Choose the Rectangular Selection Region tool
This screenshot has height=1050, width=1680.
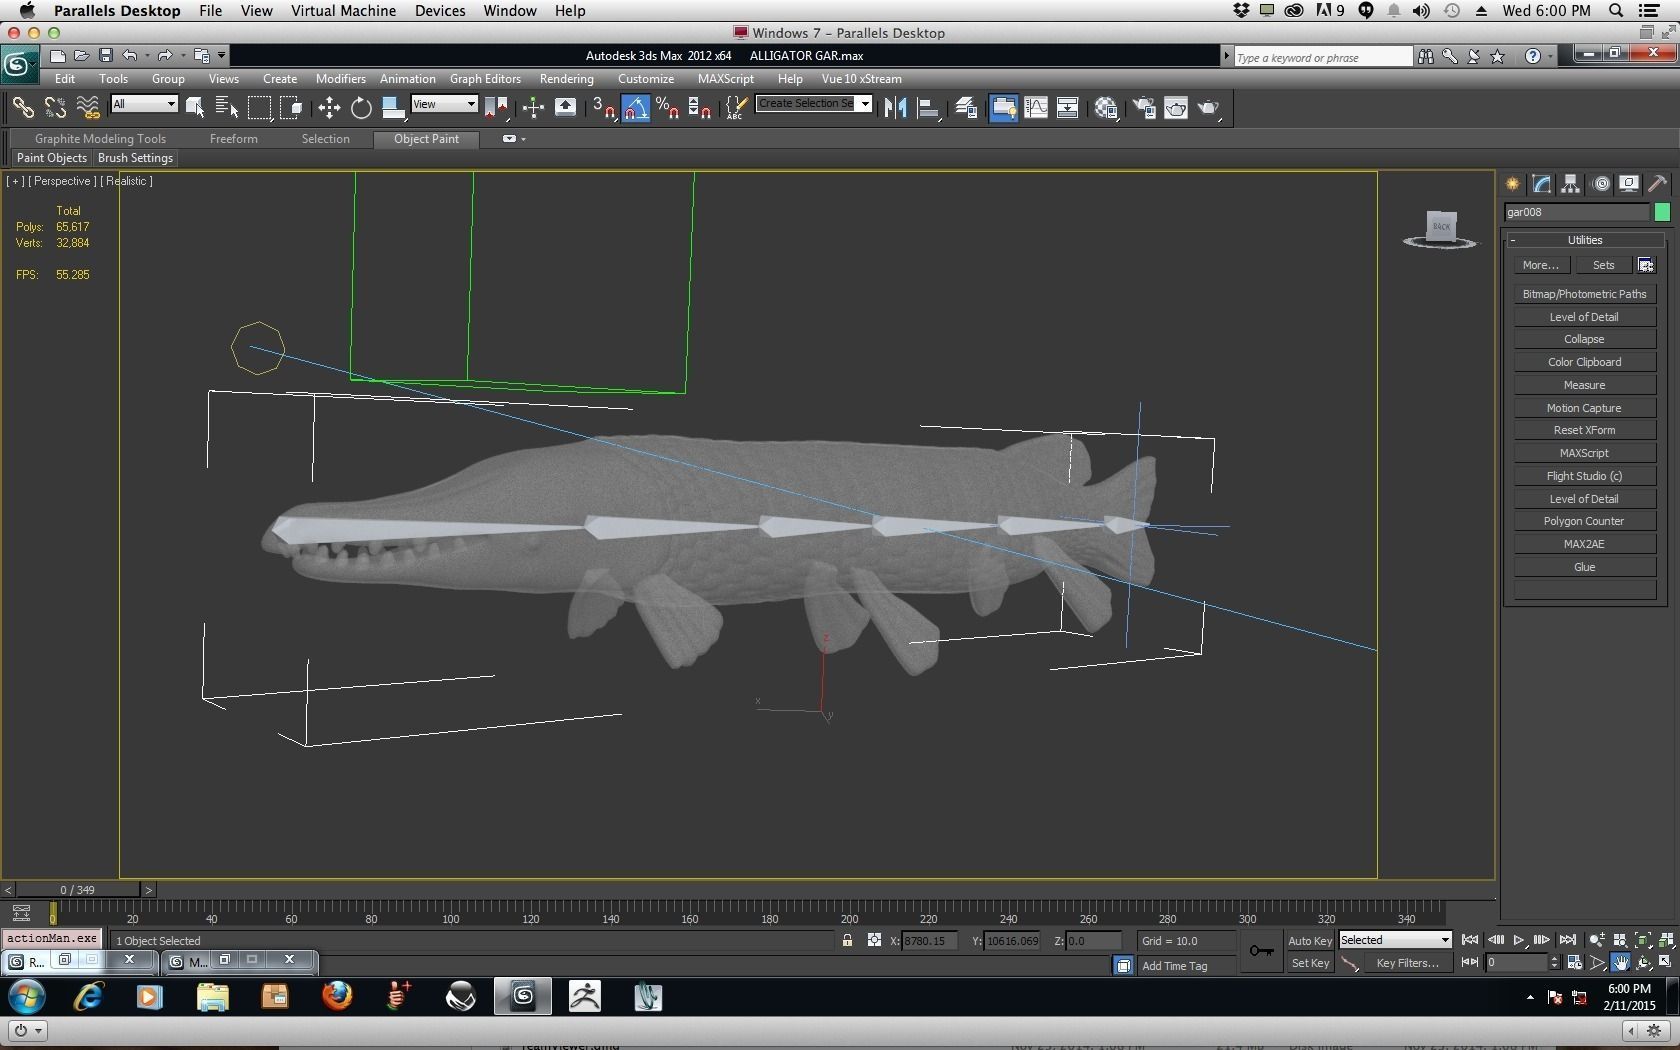259,107
